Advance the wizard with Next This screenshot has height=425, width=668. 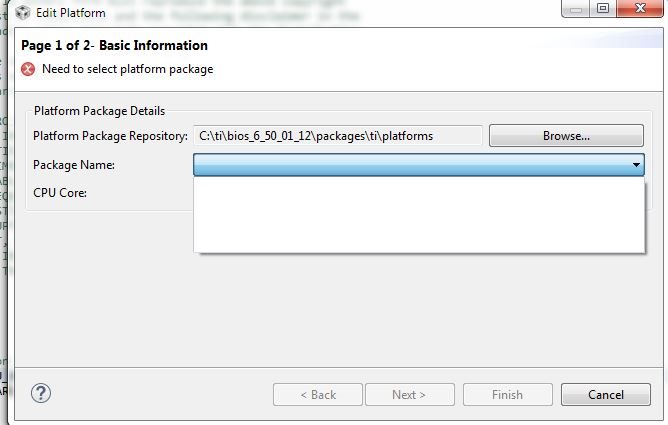(409, 394)
